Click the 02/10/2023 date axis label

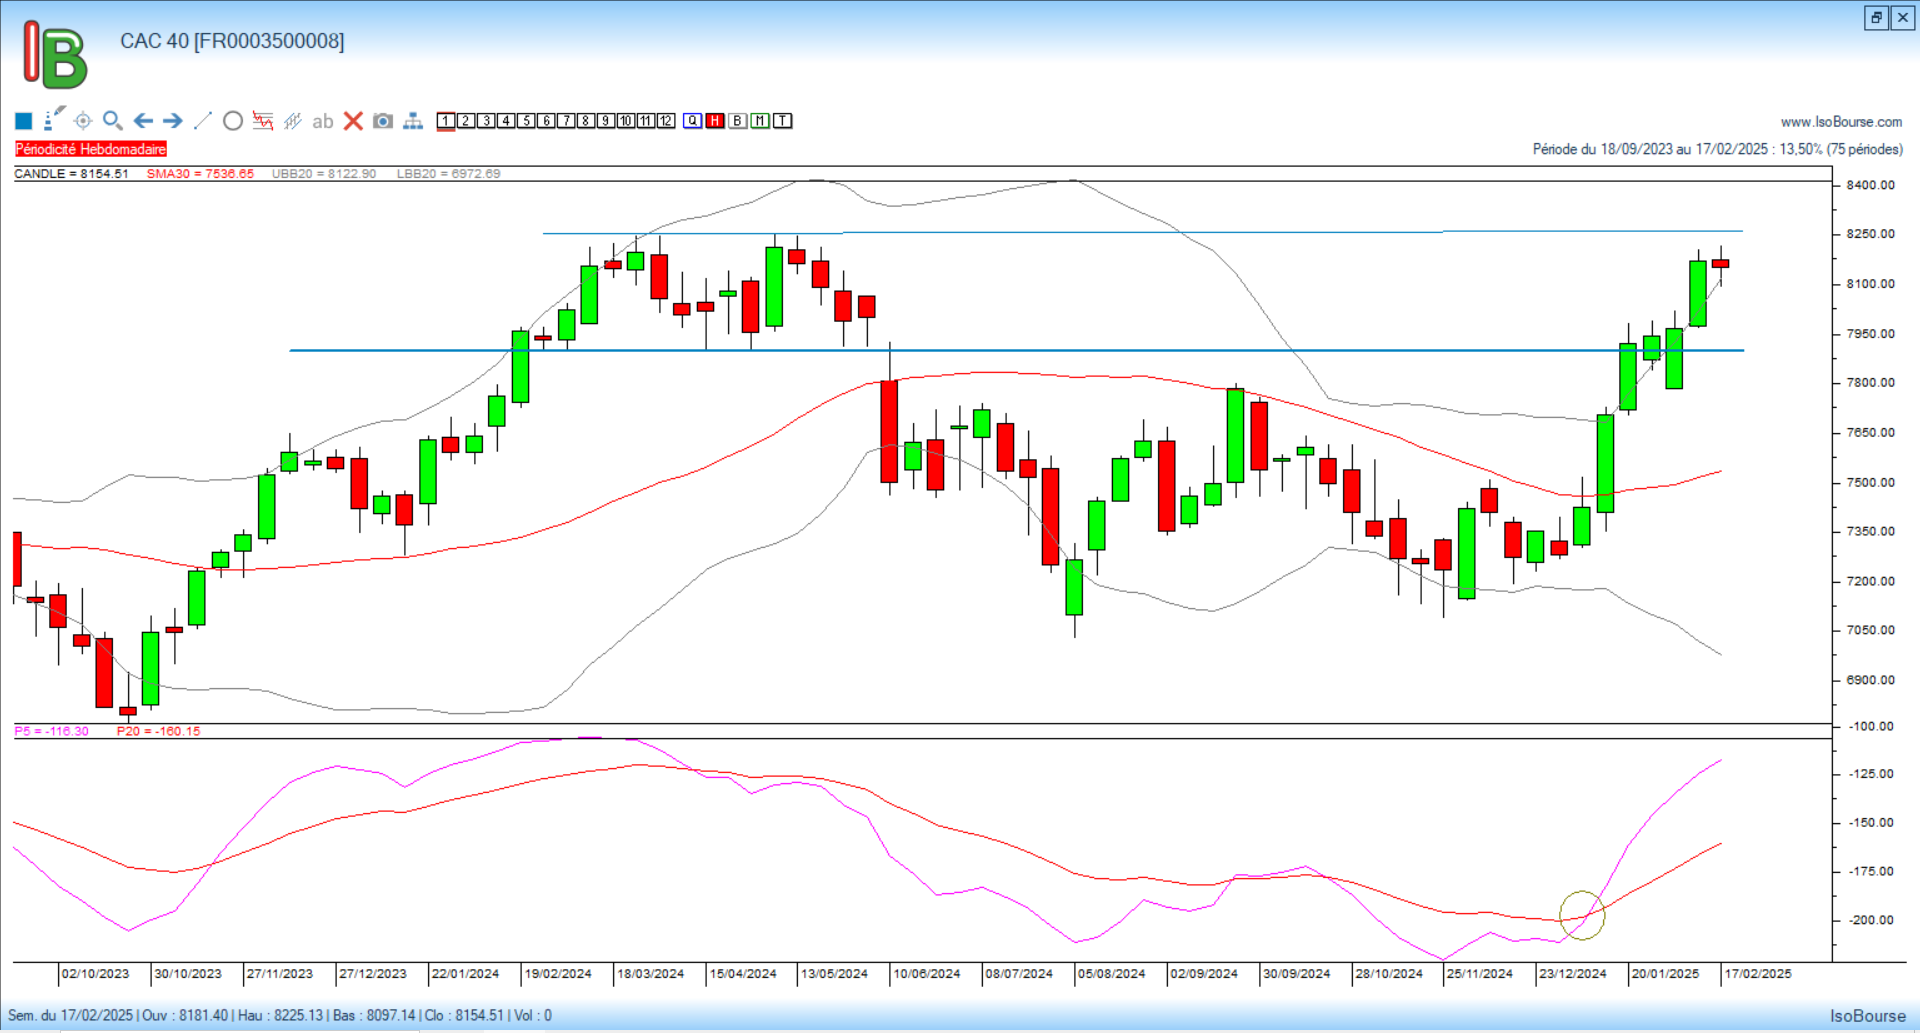(95, 973)
